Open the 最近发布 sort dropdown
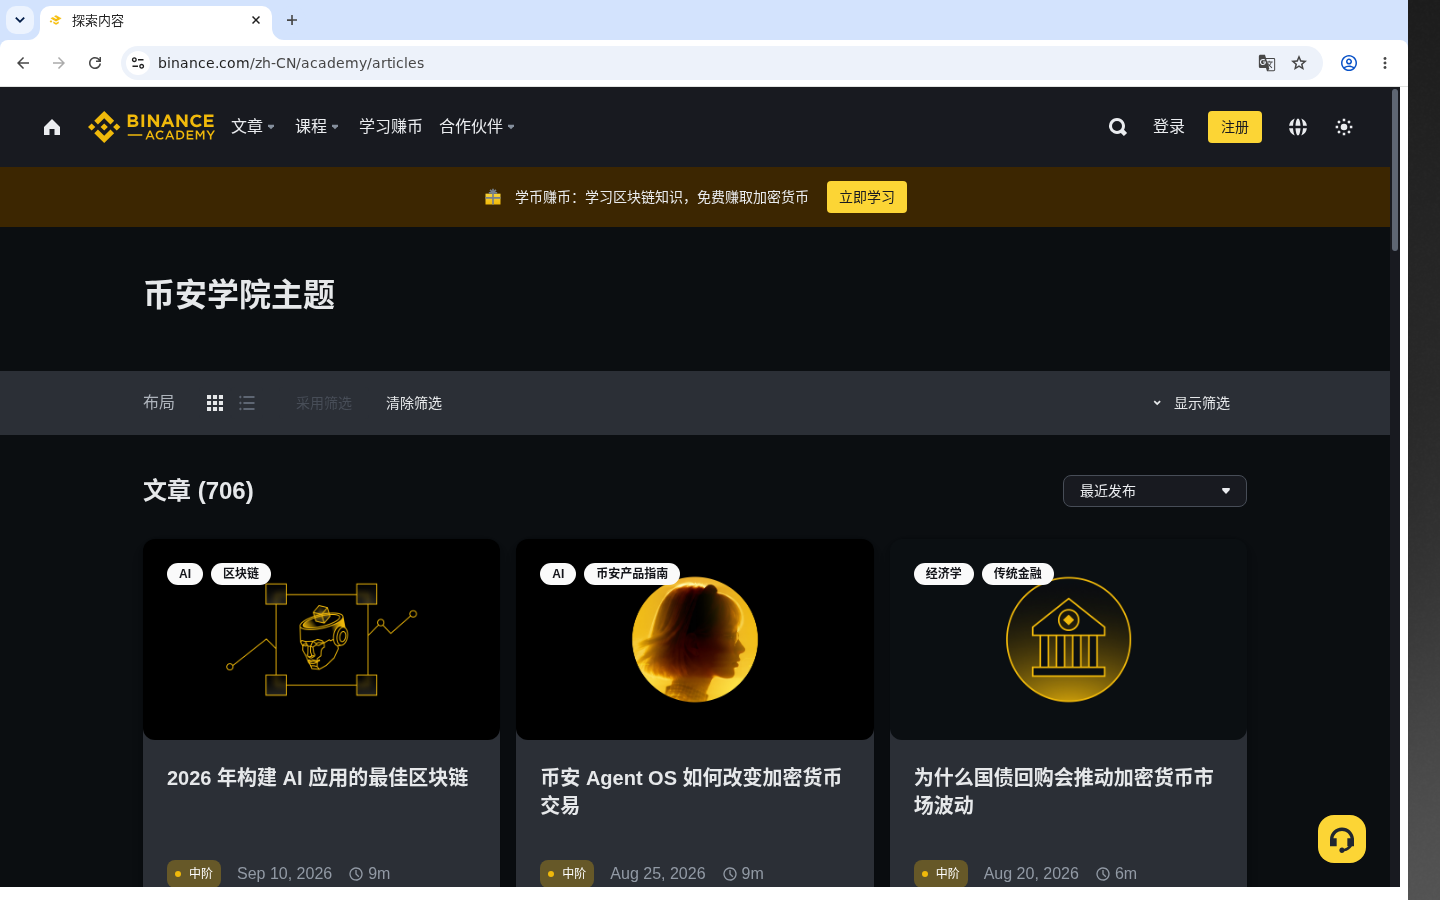This screenshot has width=1440, height=900. (1155, 491)
